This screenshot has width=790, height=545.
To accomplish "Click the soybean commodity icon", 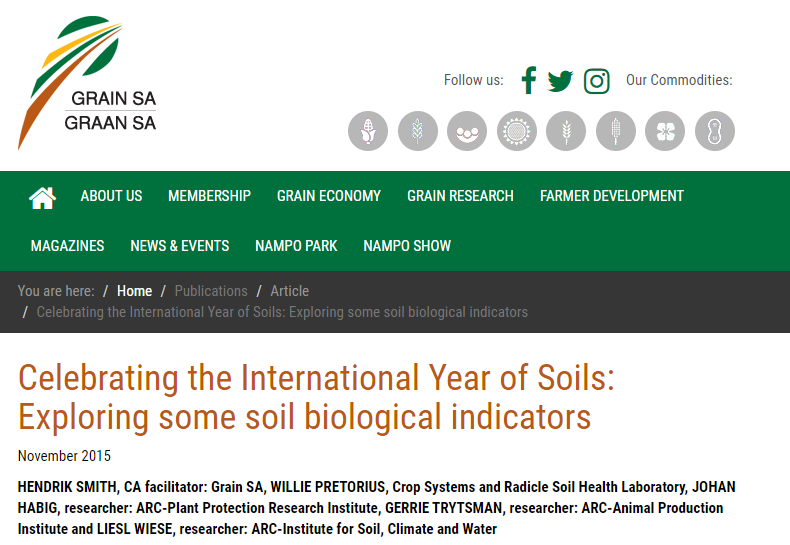I will pyautogui.click(x=467, y=131).
